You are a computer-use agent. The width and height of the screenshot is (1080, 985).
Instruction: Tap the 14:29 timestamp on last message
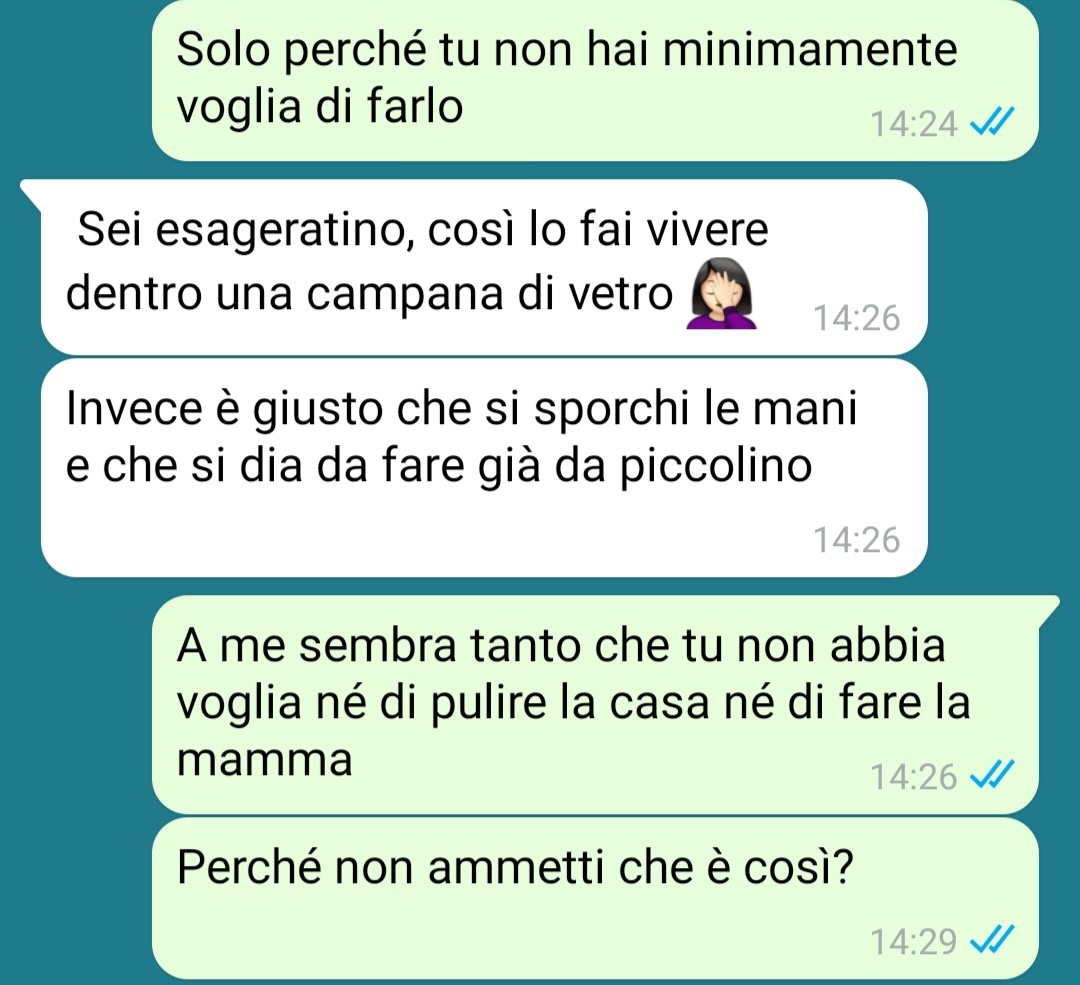tap(913, 941)
